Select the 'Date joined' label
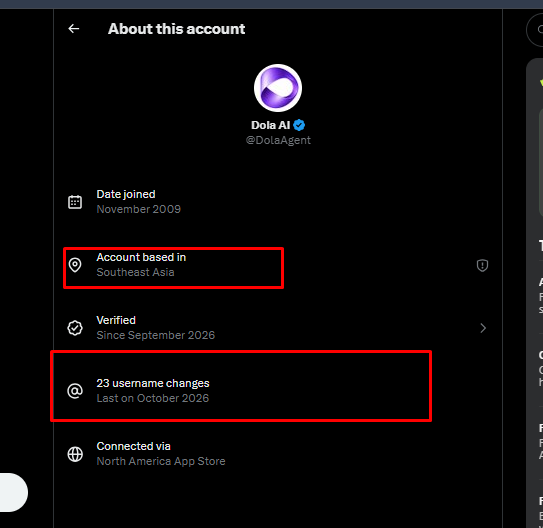543x528 pixels. 126,194
